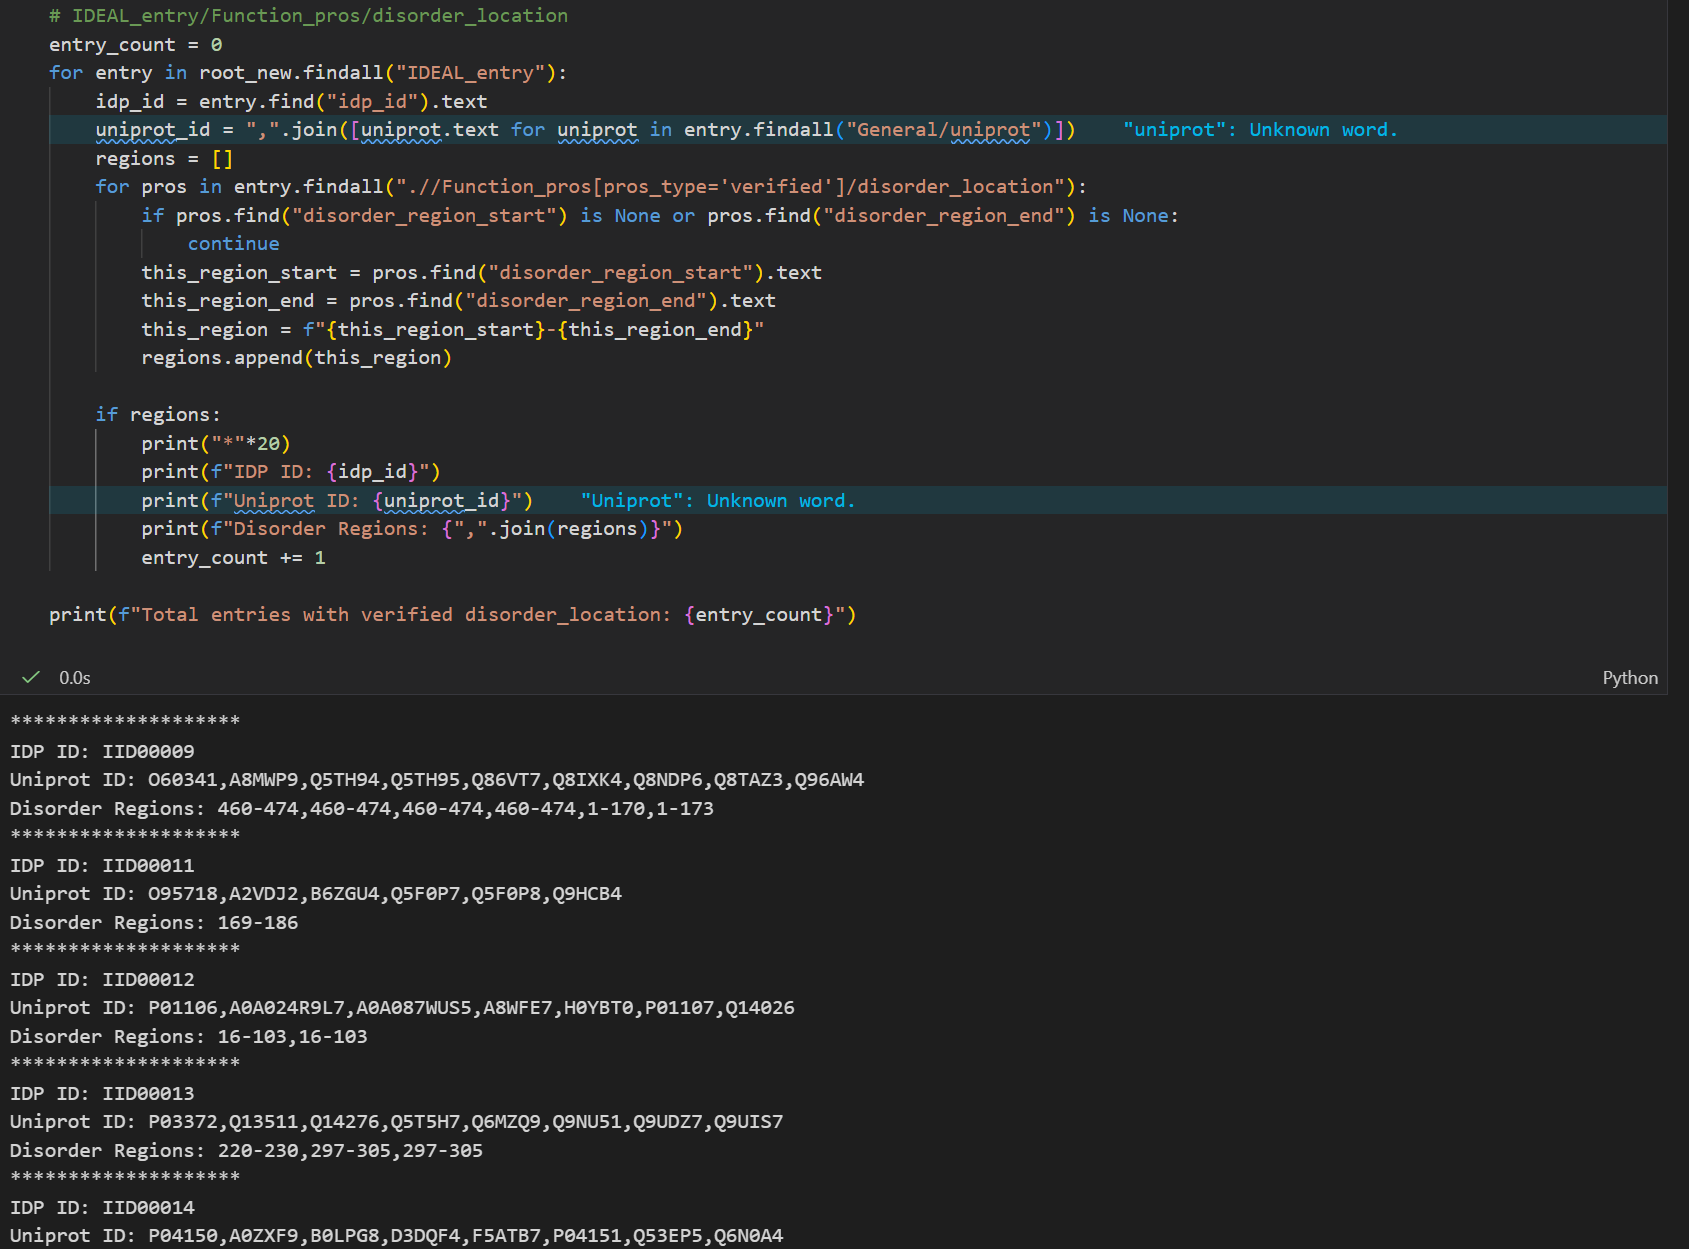Click output Uniprot ID line starting O95718
This screenshot has width=1689, height=1249.
coord(316,894)
